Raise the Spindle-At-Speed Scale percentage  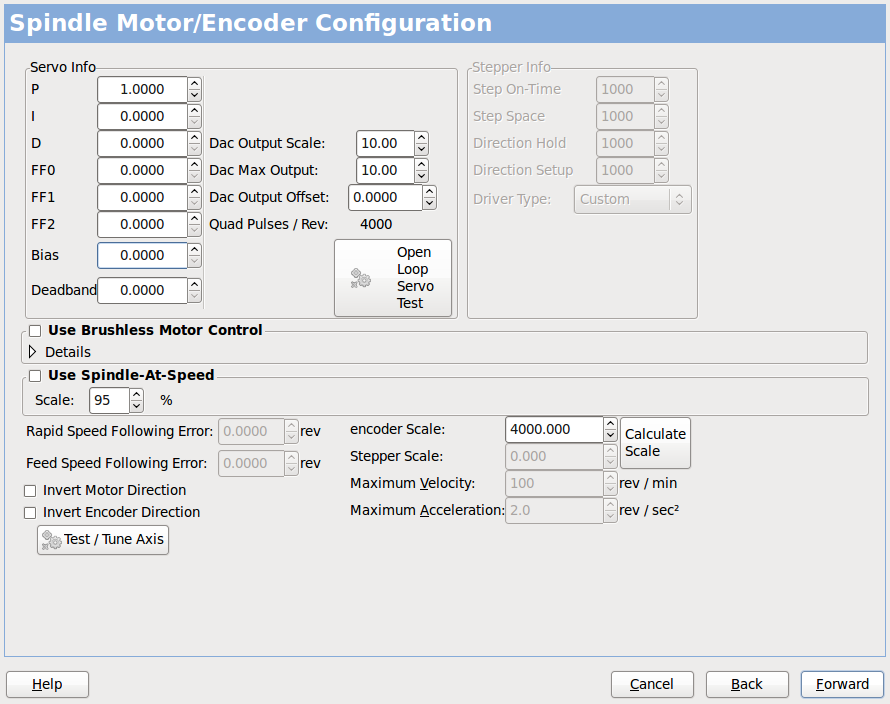point(135,393)
